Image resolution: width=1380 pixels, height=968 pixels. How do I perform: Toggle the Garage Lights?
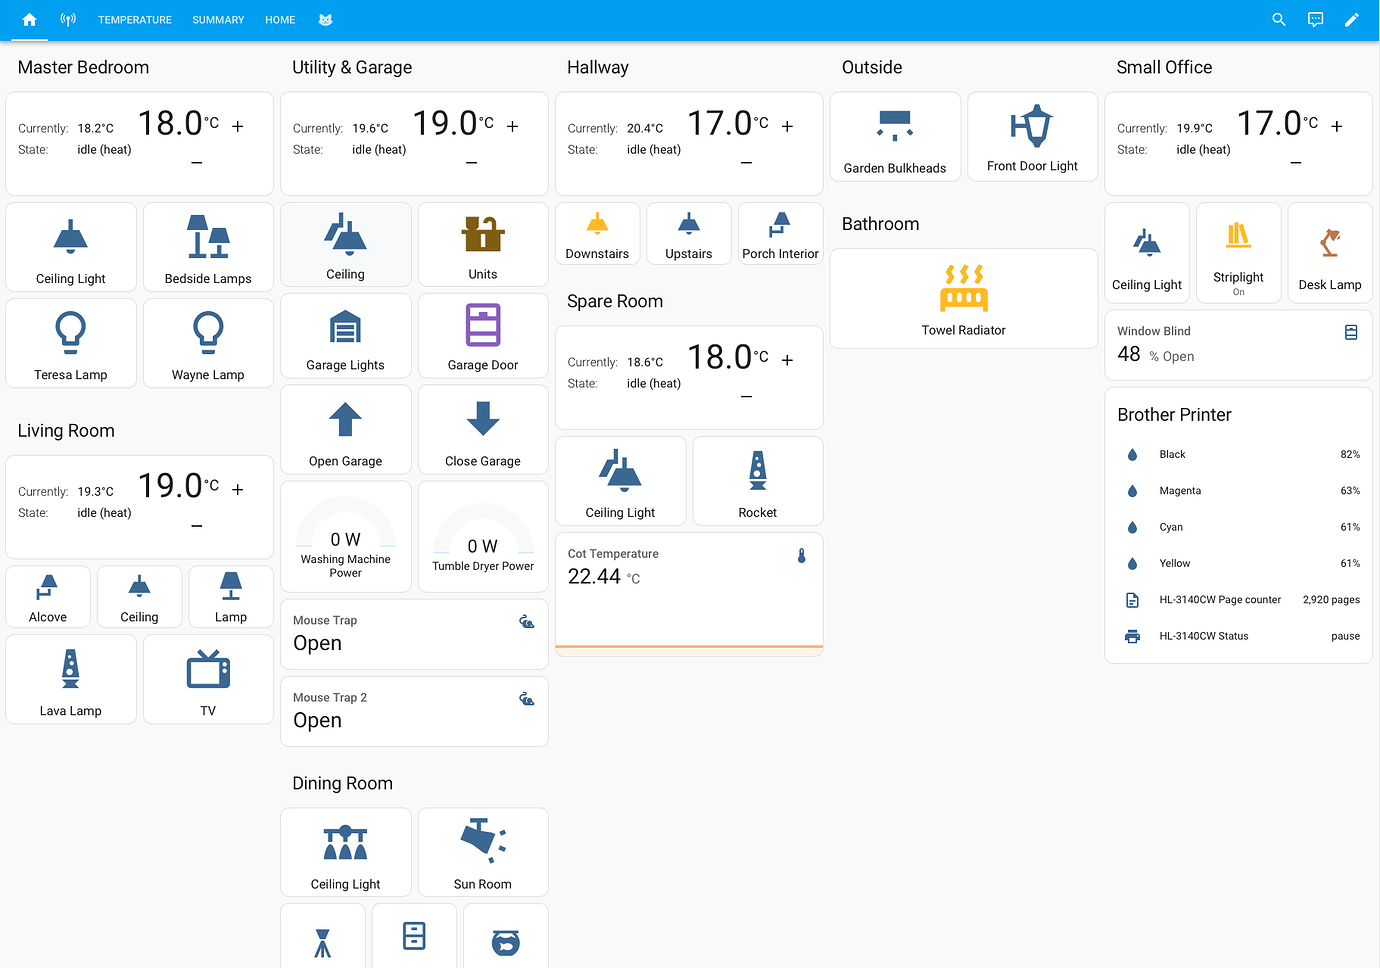click(346, 338)
